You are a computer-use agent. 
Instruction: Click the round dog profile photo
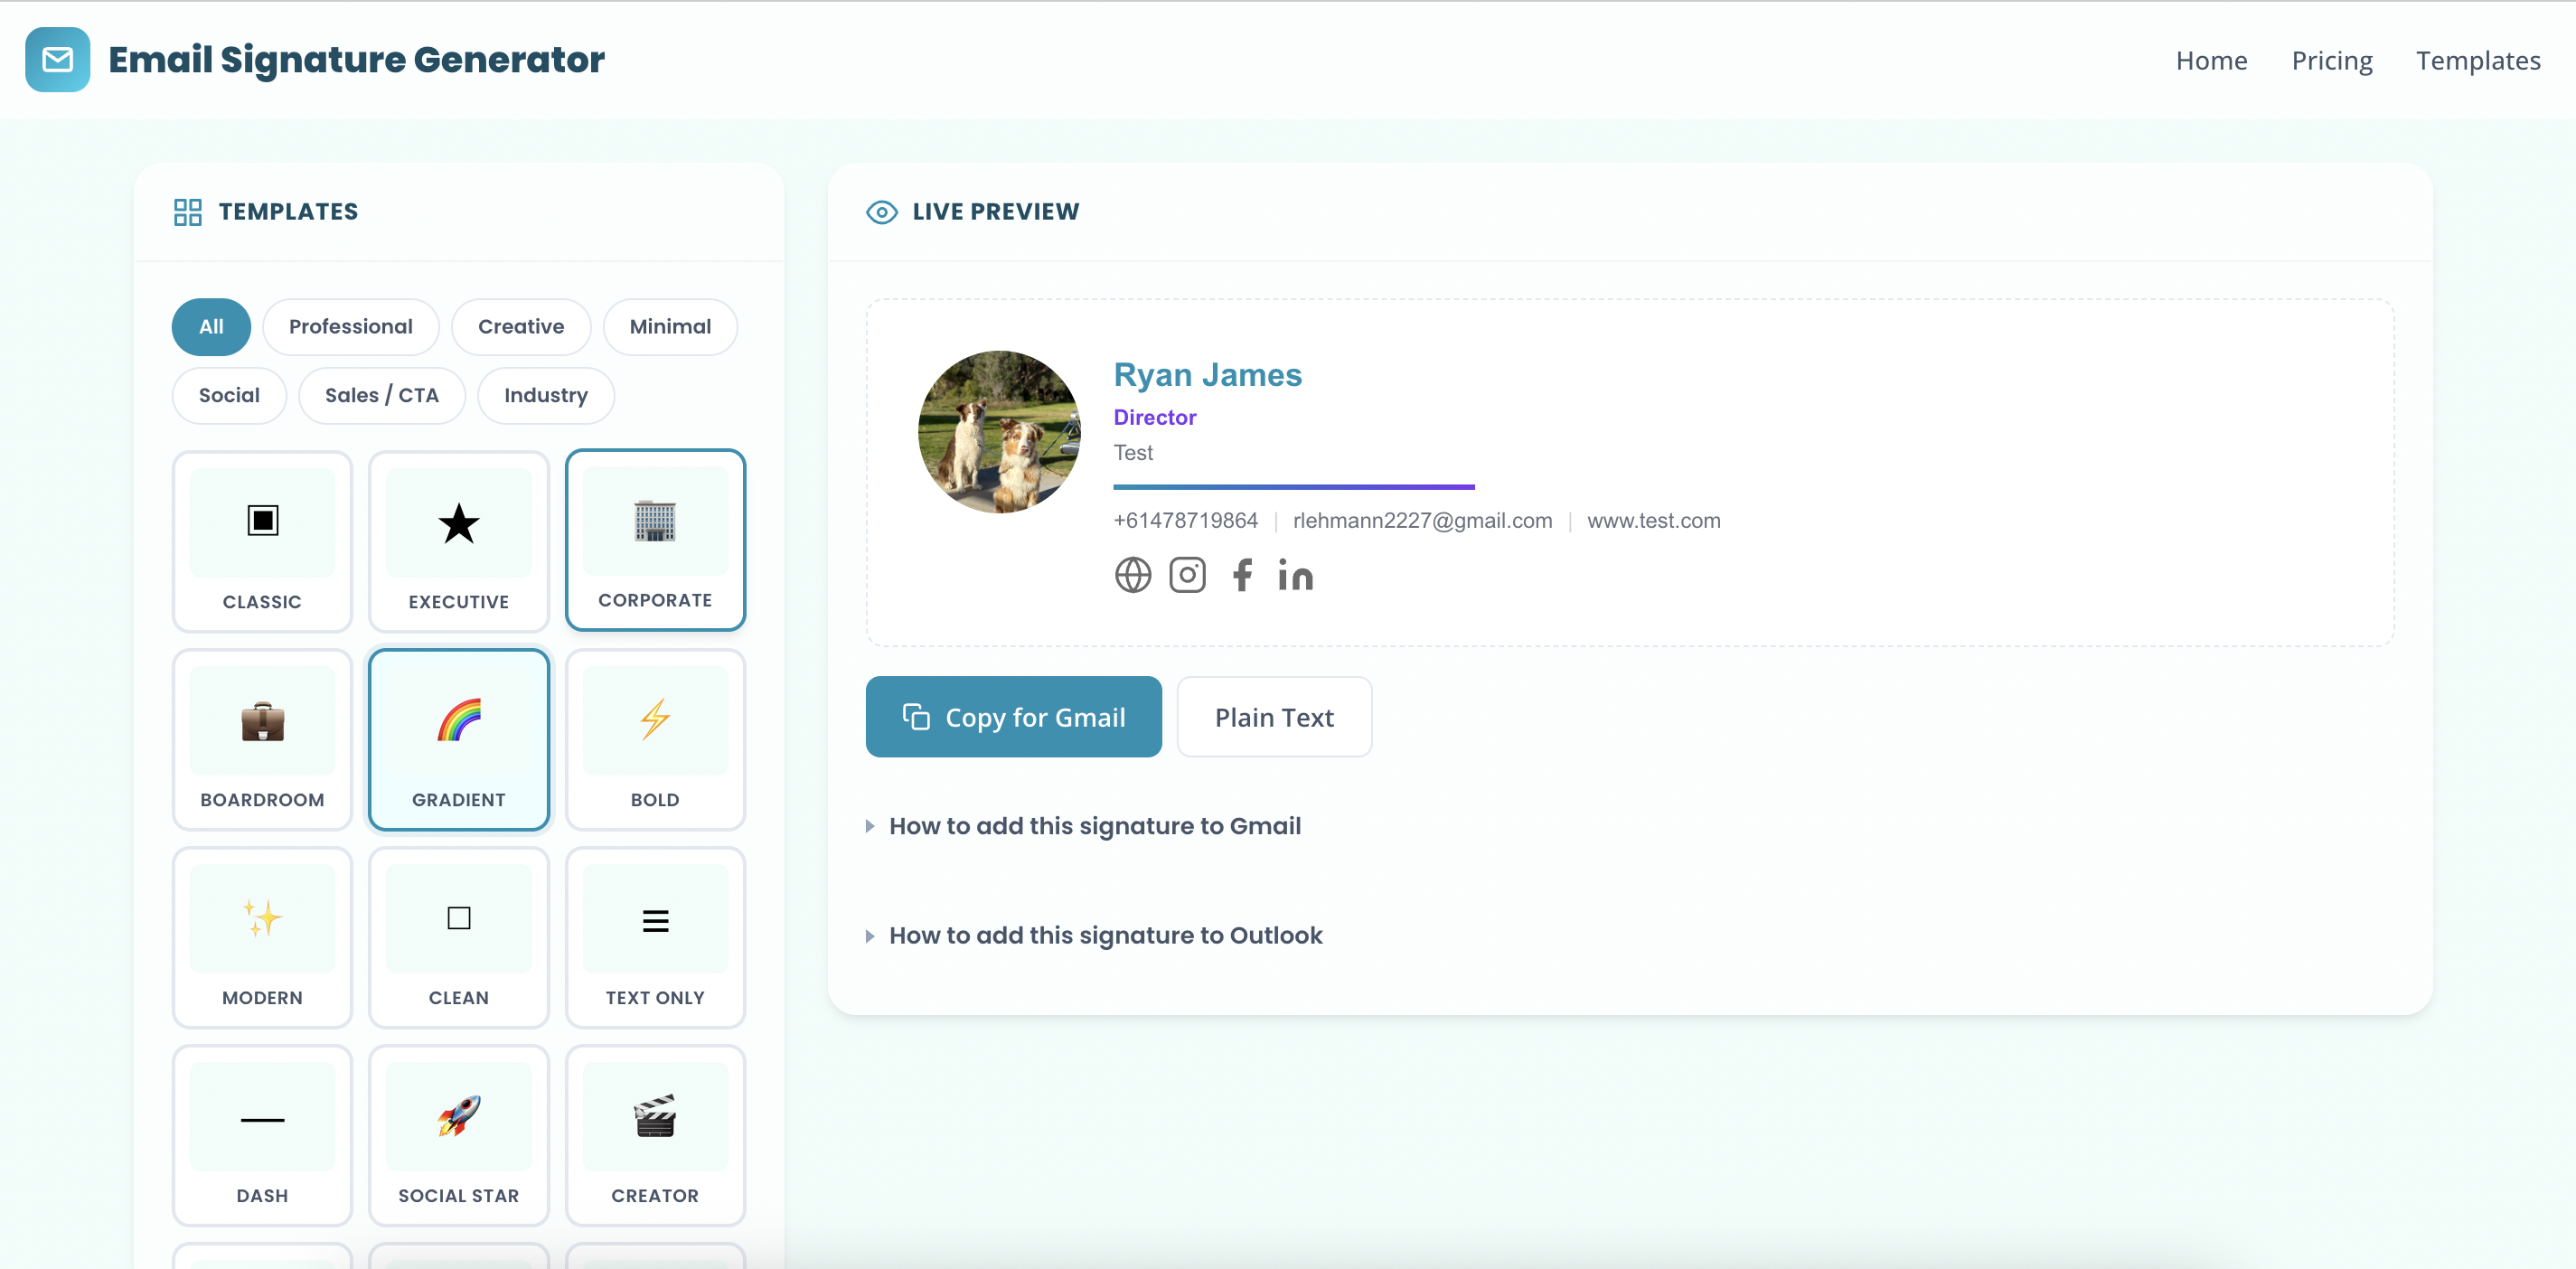click(x=999, y=432)
